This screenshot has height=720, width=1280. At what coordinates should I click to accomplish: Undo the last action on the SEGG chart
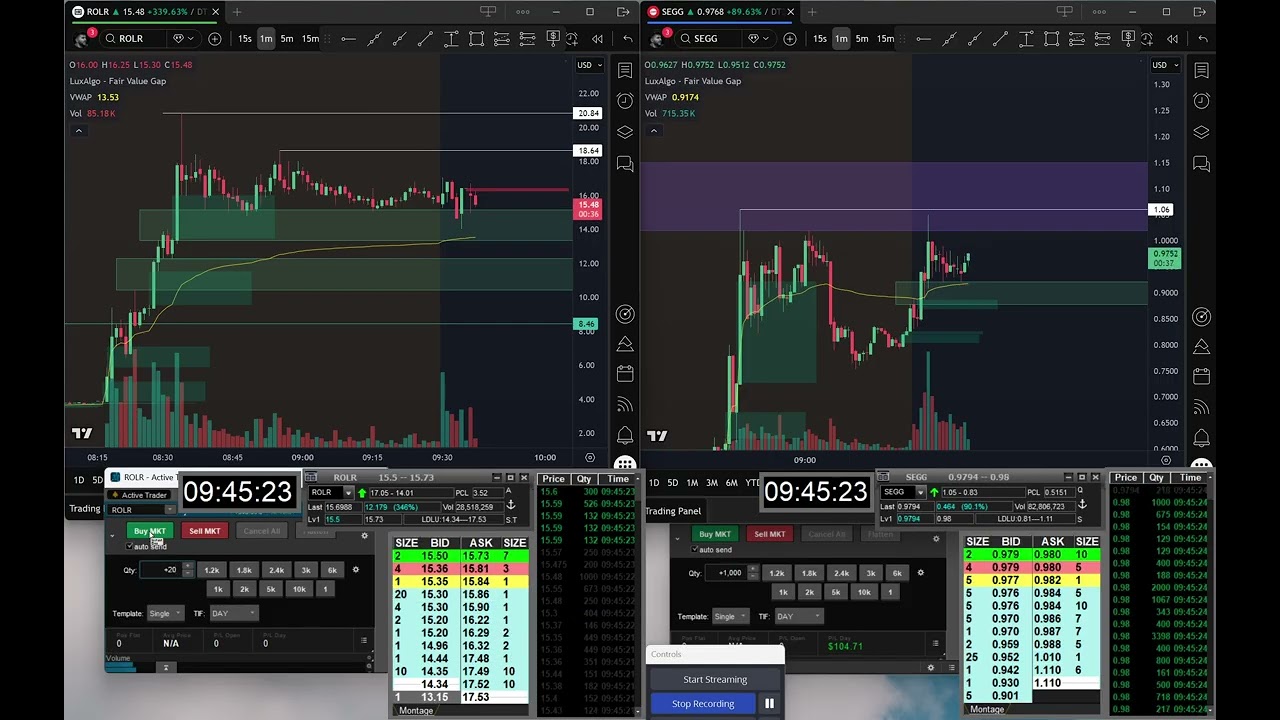[x=1202, y=38]
